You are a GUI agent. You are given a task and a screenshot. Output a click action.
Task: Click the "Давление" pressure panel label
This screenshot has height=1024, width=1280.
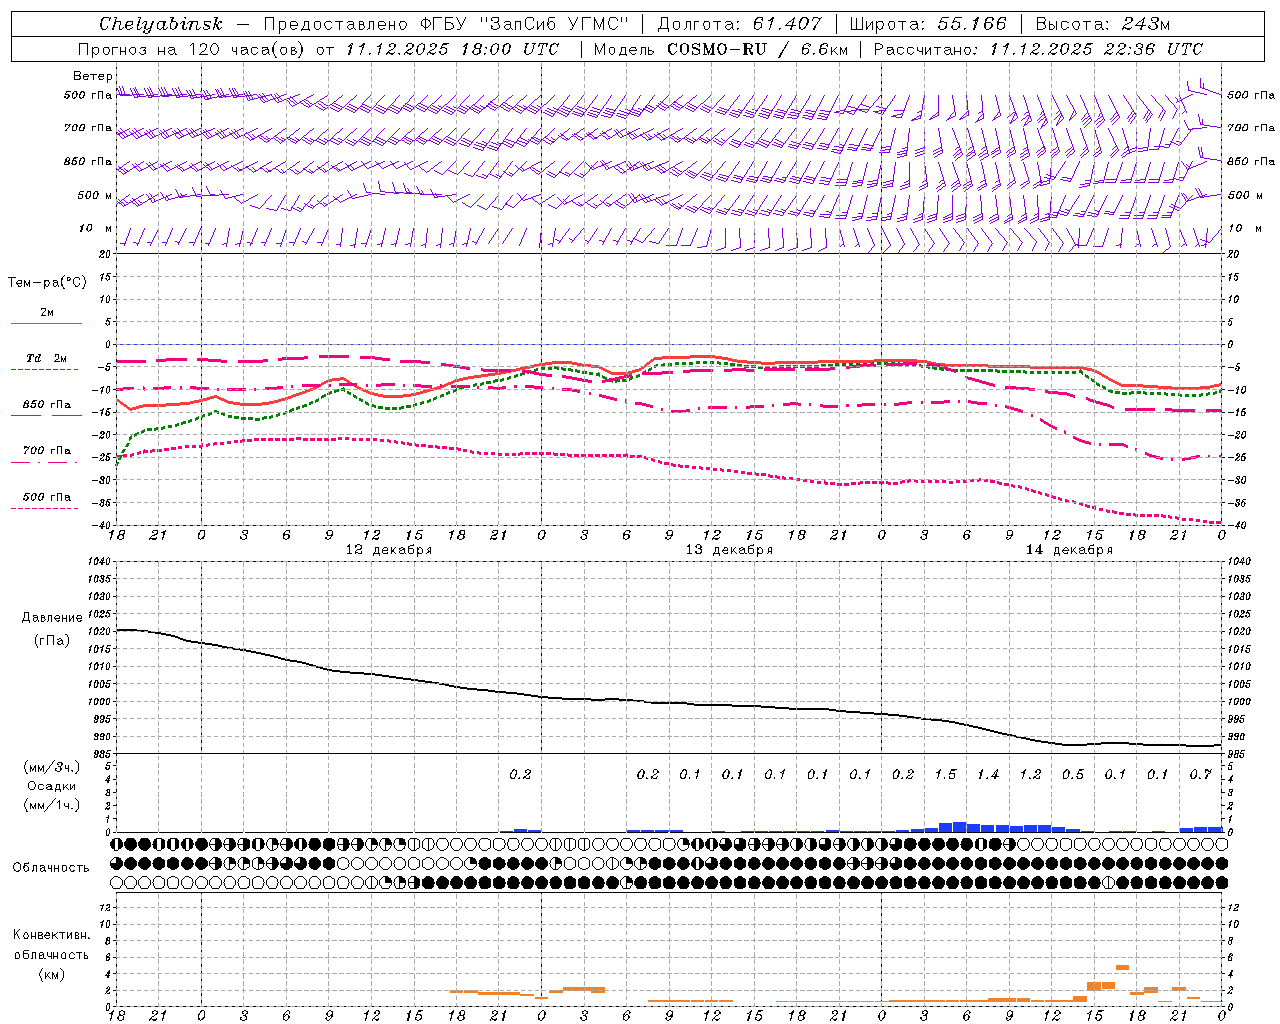pos(52,618)
